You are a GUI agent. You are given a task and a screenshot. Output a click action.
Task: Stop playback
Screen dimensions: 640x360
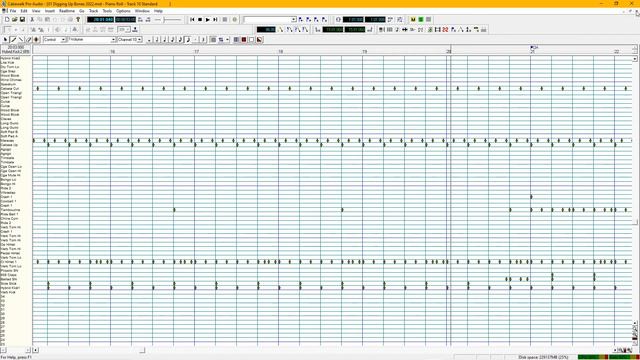200,20
